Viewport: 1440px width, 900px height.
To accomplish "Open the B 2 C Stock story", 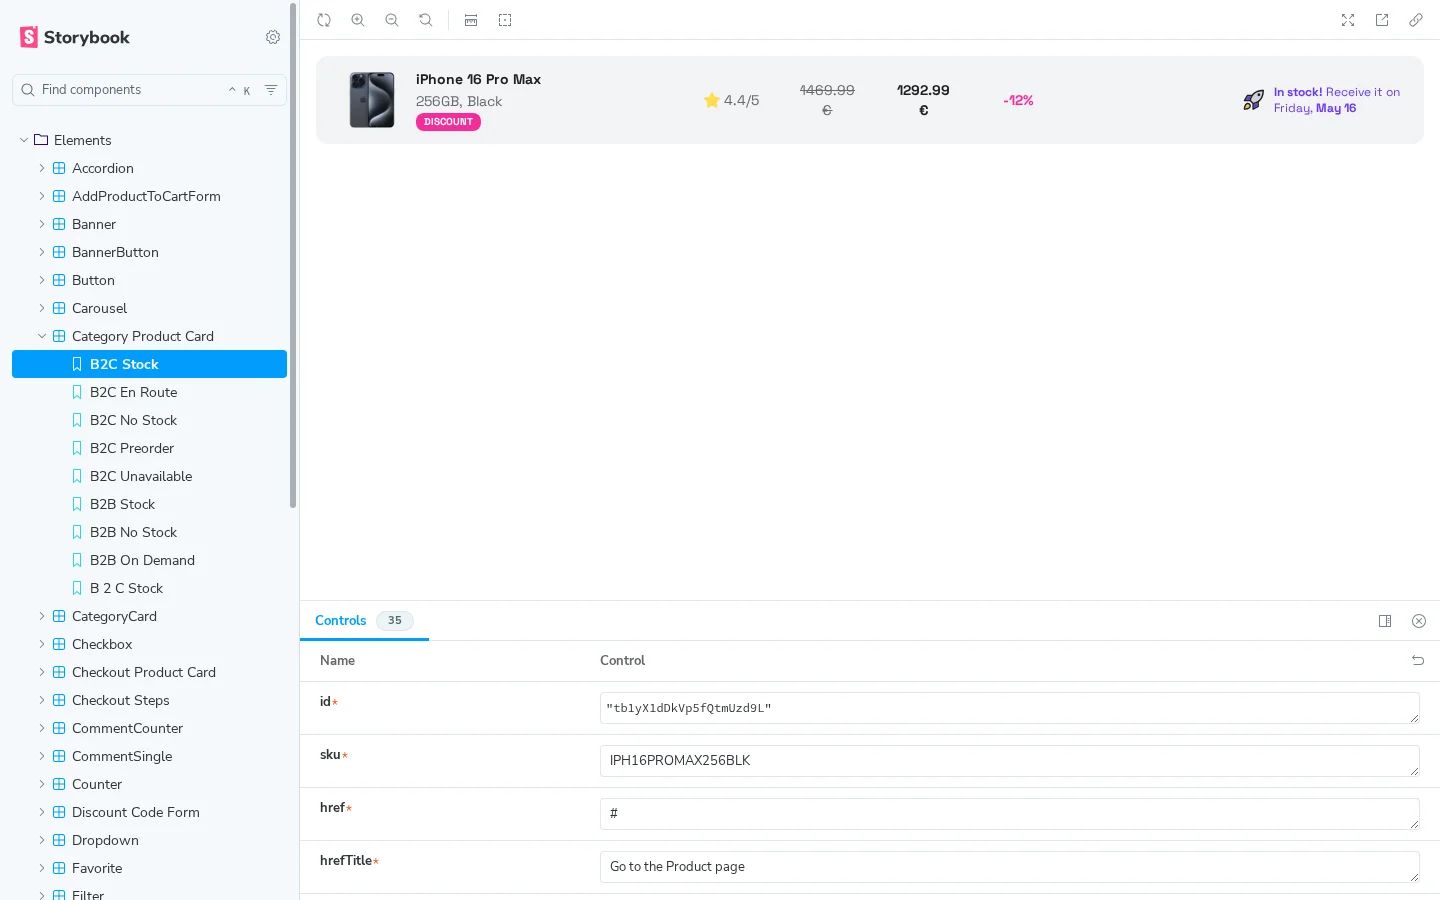I will coord(149,588).
